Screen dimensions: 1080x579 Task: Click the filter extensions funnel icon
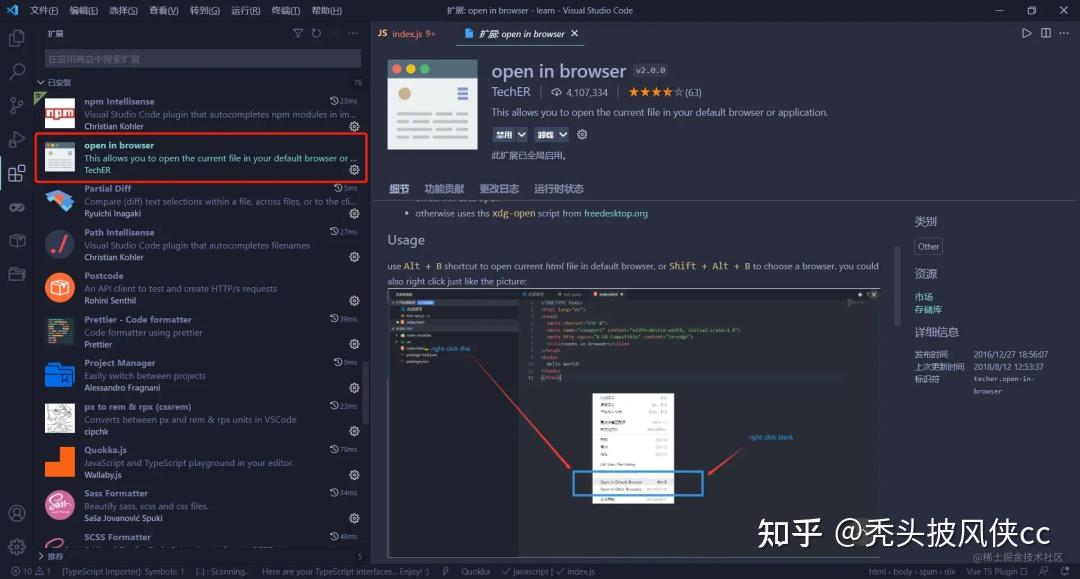coord(298,33)
